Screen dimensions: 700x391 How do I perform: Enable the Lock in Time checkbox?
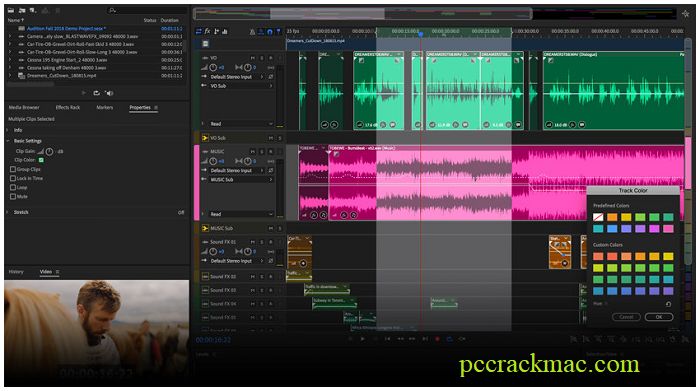(x=13, y=178)
